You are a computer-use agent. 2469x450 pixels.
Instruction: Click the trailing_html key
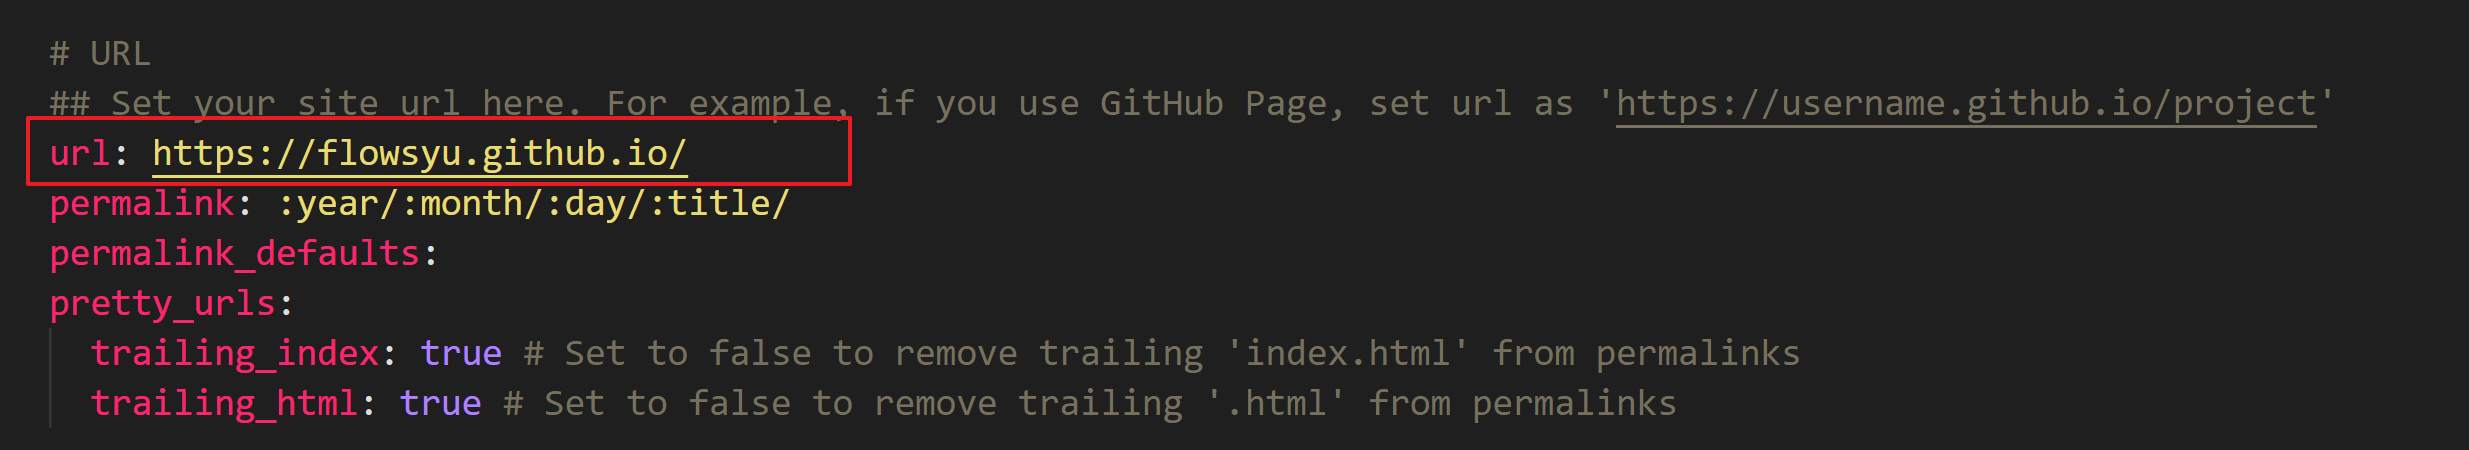coord(224,404)
